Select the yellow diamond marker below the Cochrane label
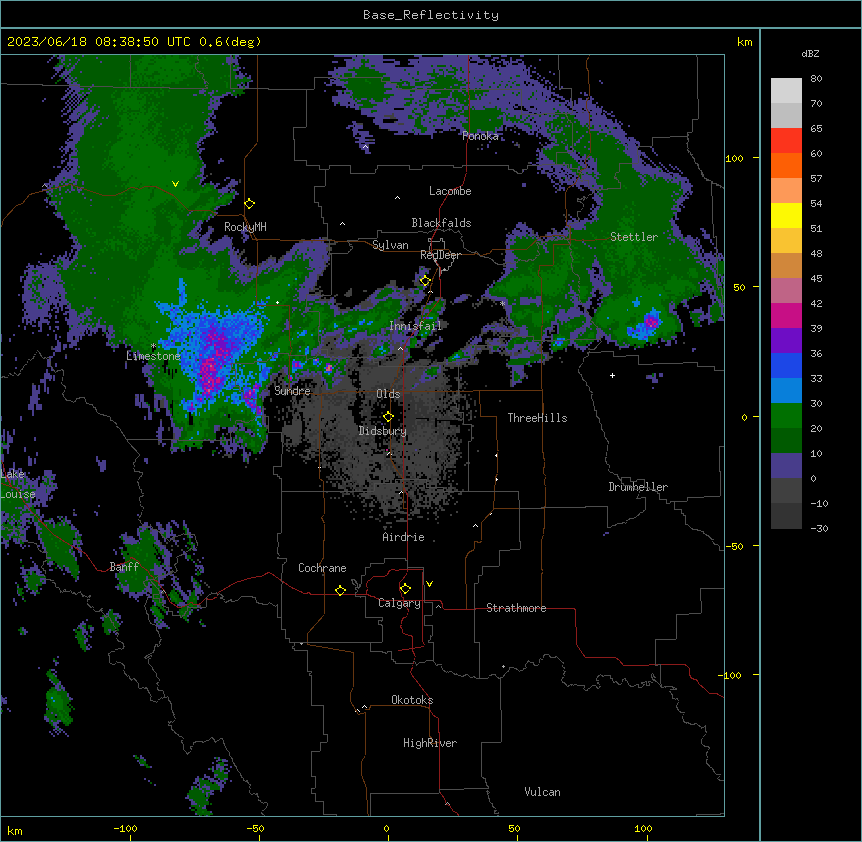This screenshot has width=862, height=842. (x=340, y=590)
